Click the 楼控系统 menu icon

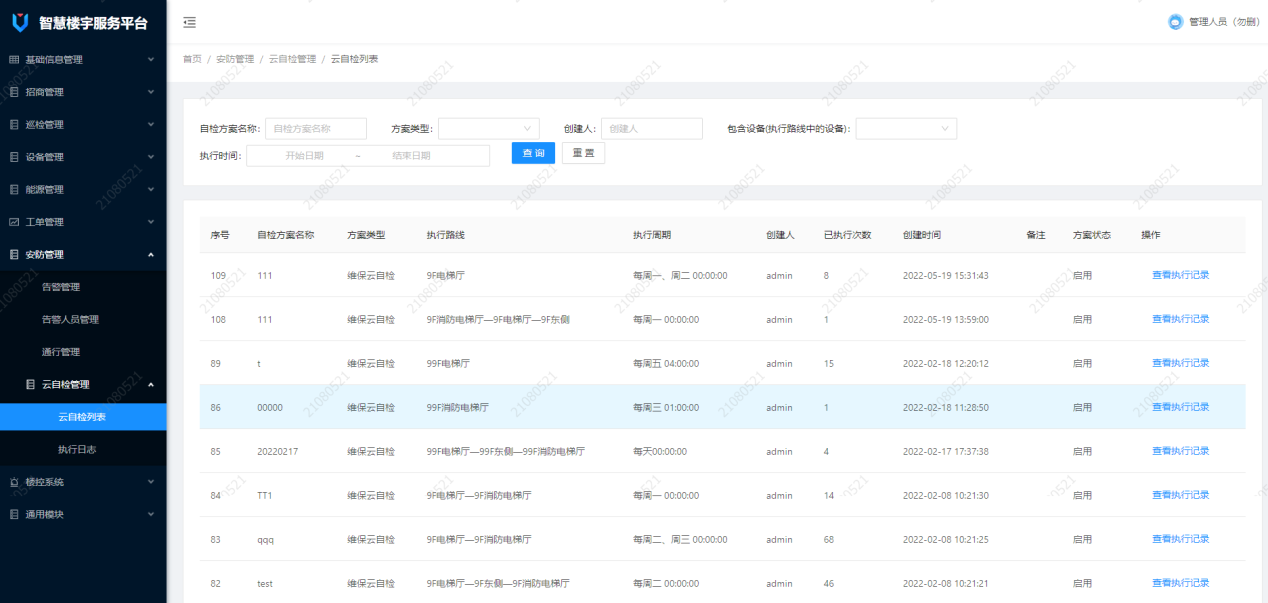14,482
